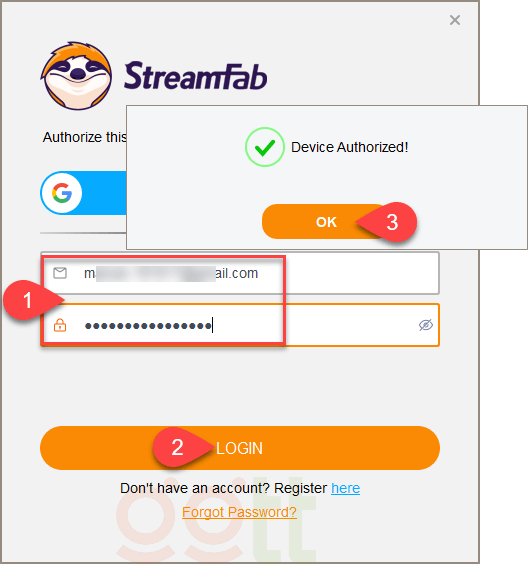531x564 pixels.
Task: Click the StreamFab sloth logo icon
Action: pyautogui.click(x=77, y=76)
